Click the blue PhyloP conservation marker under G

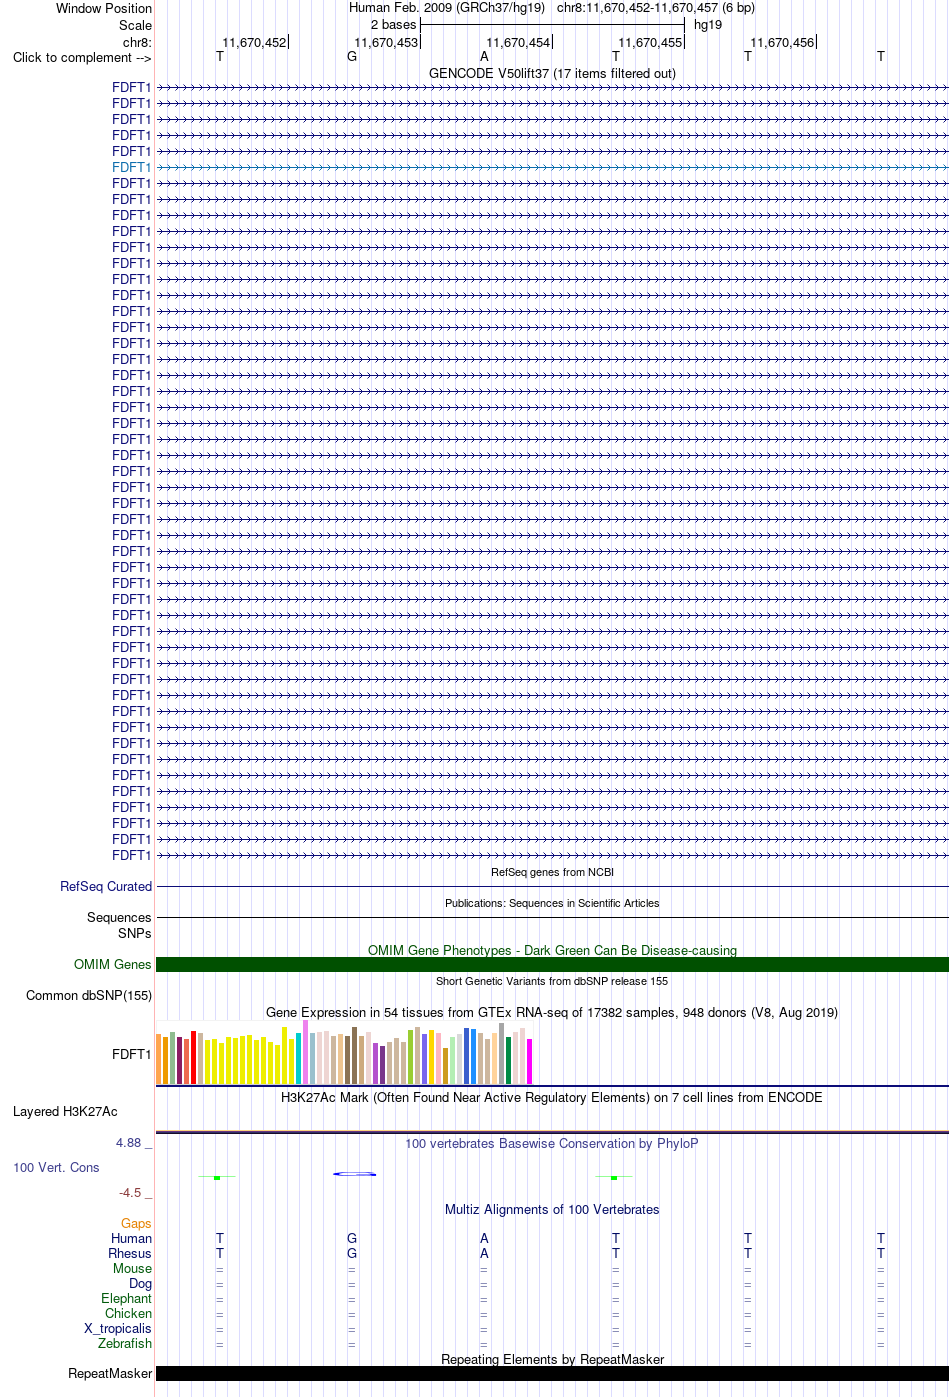(354, 1174)
